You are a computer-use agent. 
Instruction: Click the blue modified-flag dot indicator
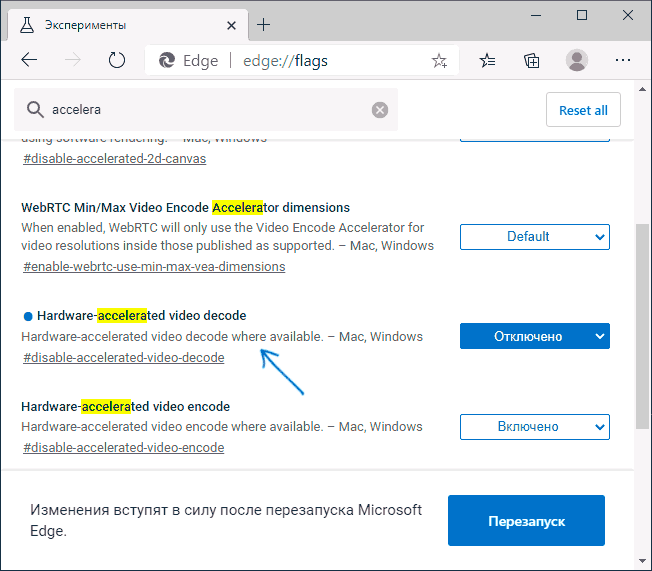coord(28,316)
